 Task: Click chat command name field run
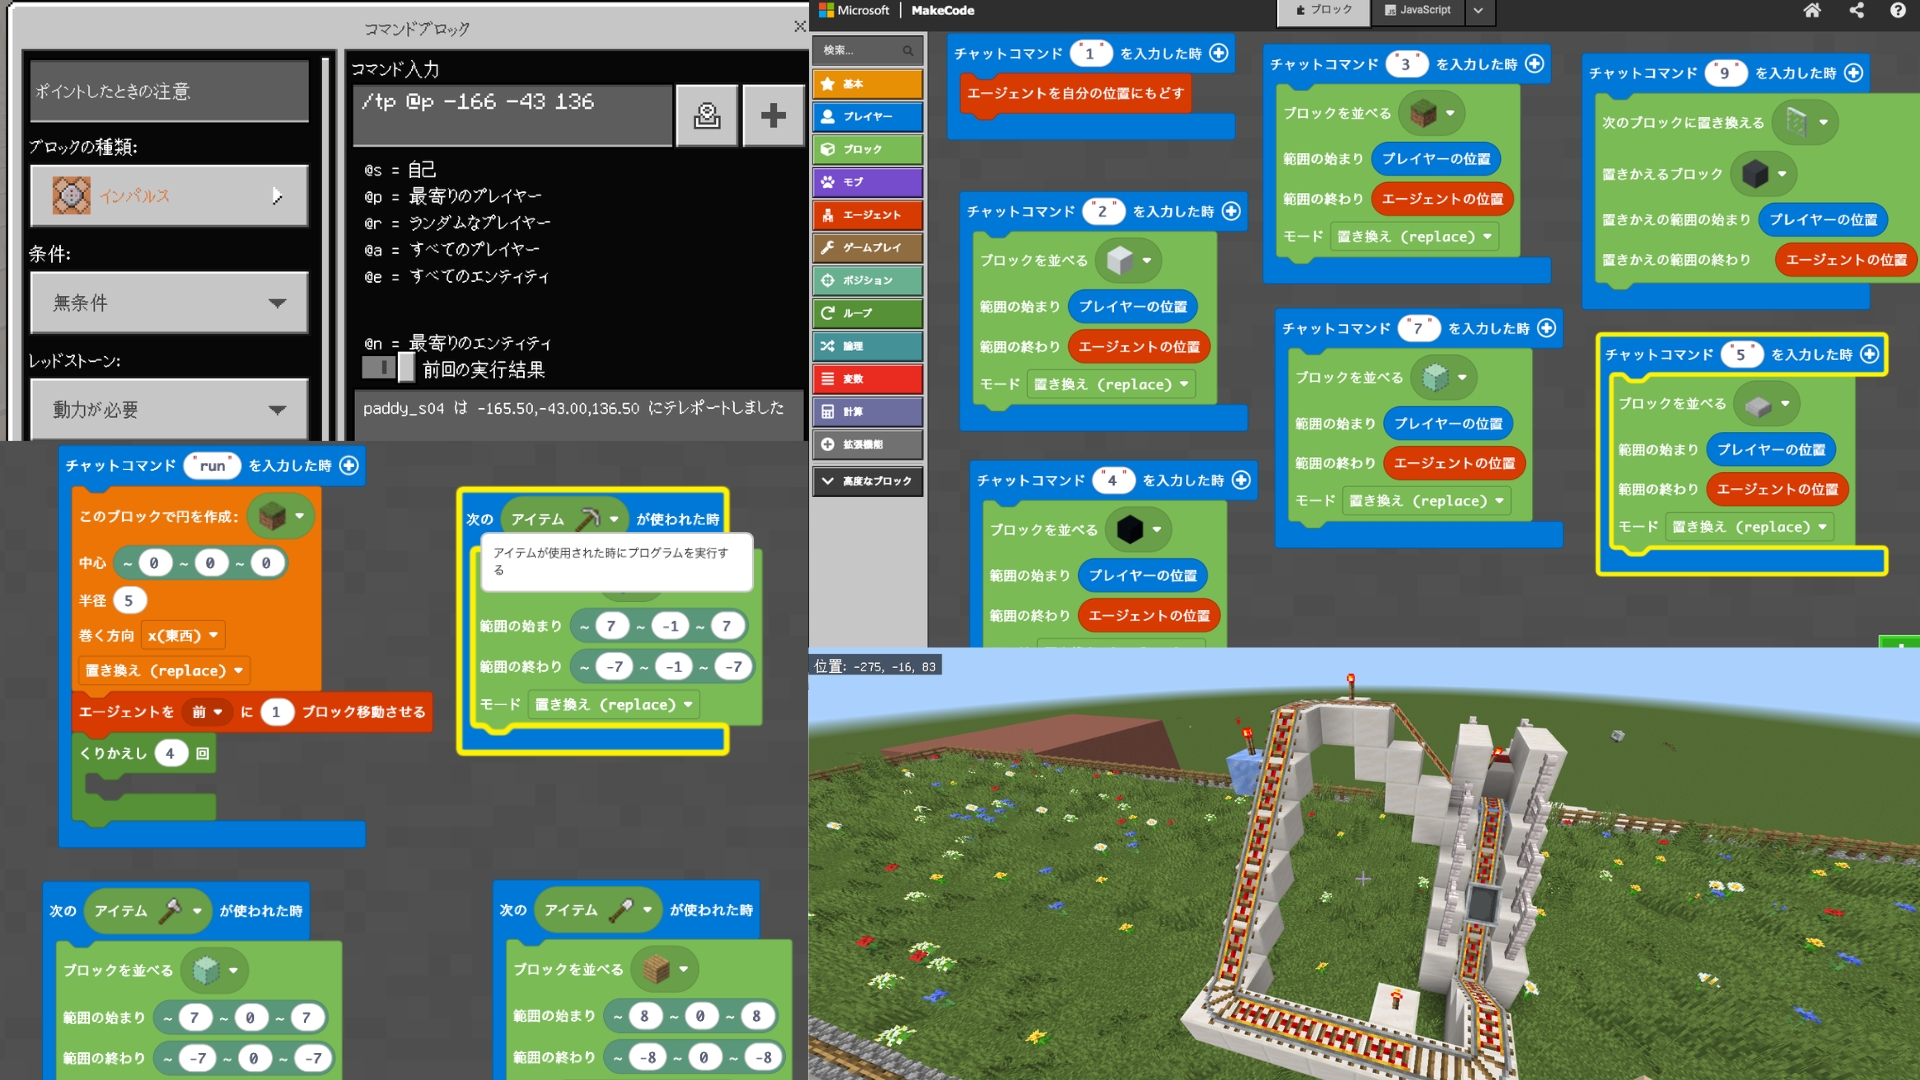tap(212, 465)
